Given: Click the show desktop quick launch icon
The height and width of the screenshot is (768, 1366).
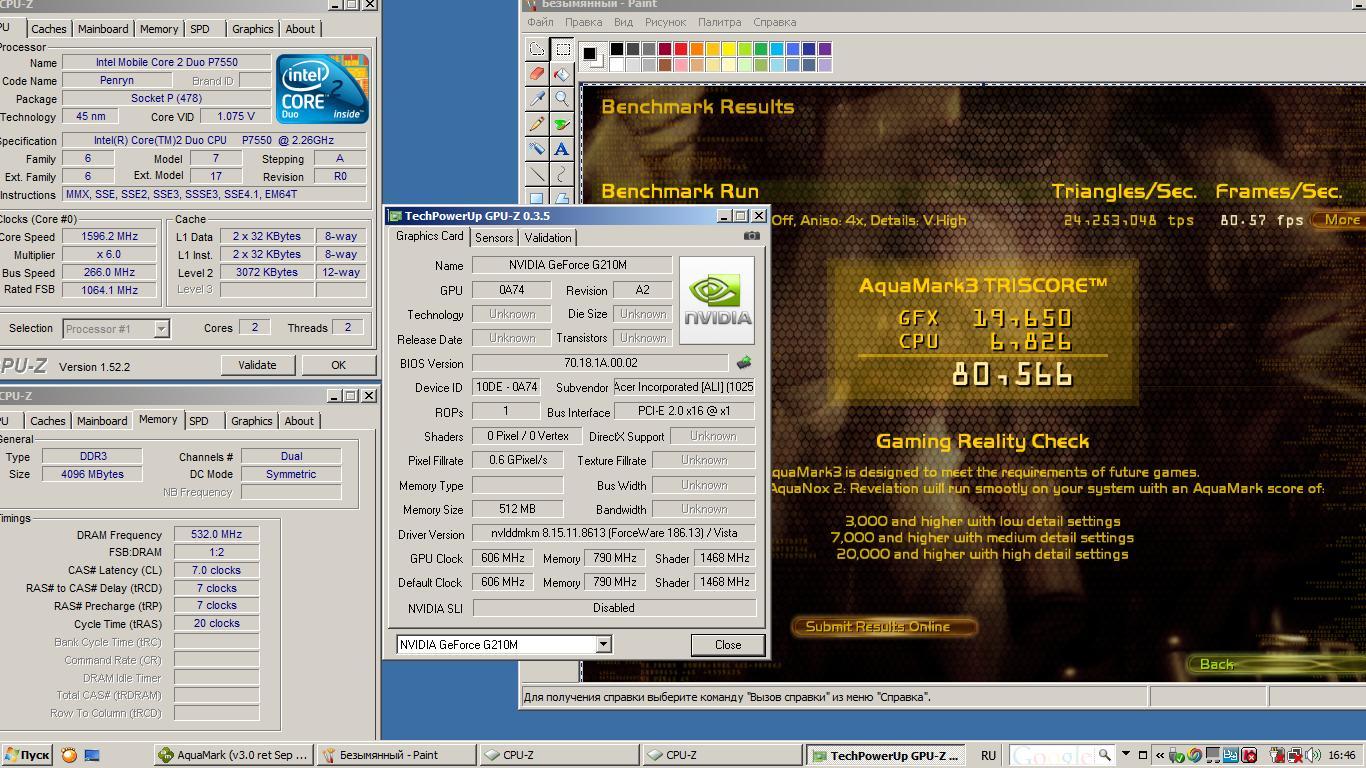Looking at the screenshot, I should 92,755.
